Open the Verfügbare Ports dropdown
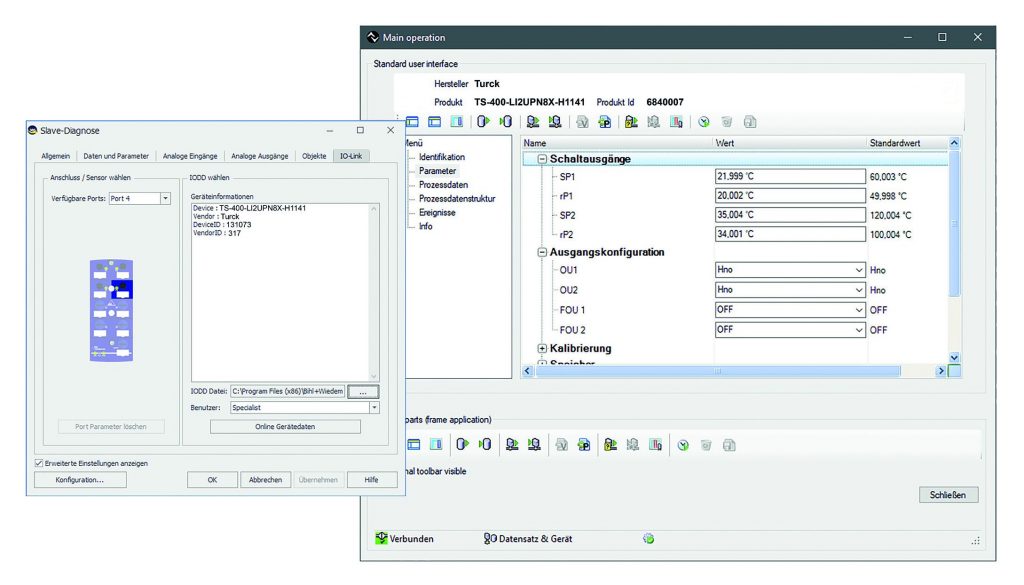 coord(165,198)
